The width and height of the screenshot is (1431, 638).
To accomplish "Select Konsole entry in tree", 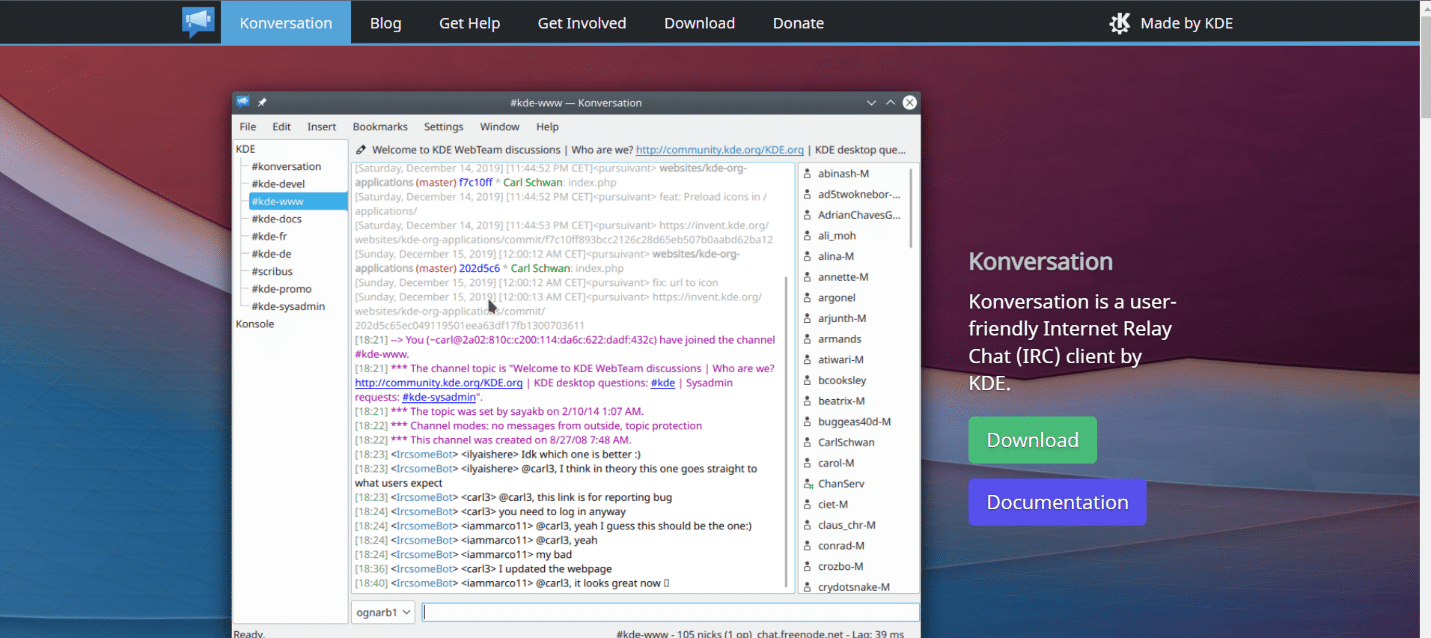I will [x=255, y=324].
